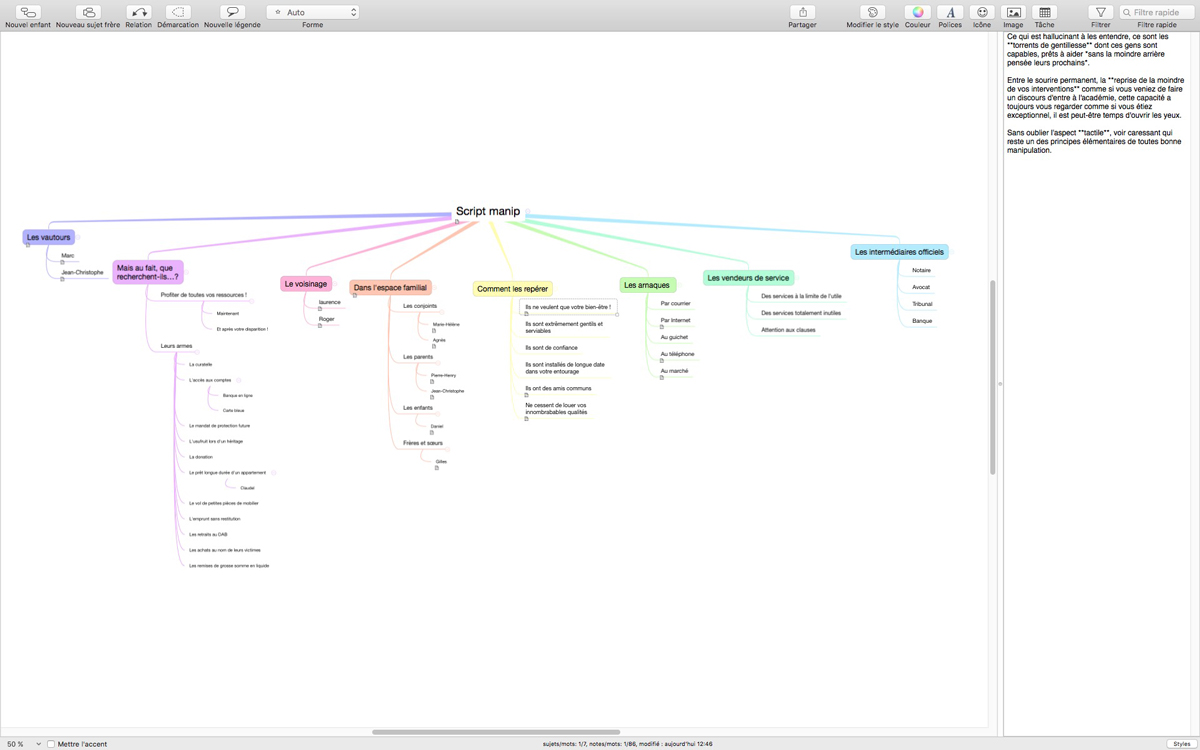This screenshot has height=750, width=1200.
Task: Select the Les vendeurs de service node
Action: click(x=748, y=277)
